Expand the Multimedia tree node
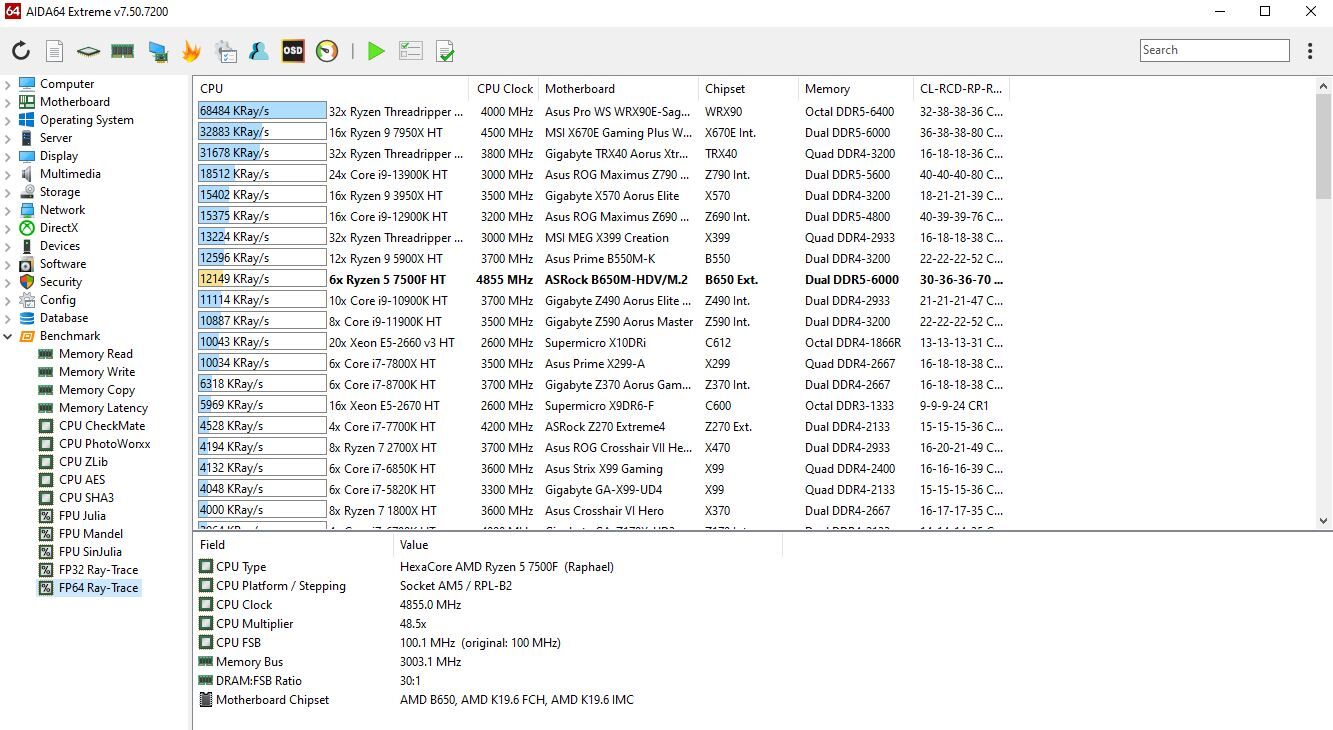1333x730 pixels. (8, 174)
